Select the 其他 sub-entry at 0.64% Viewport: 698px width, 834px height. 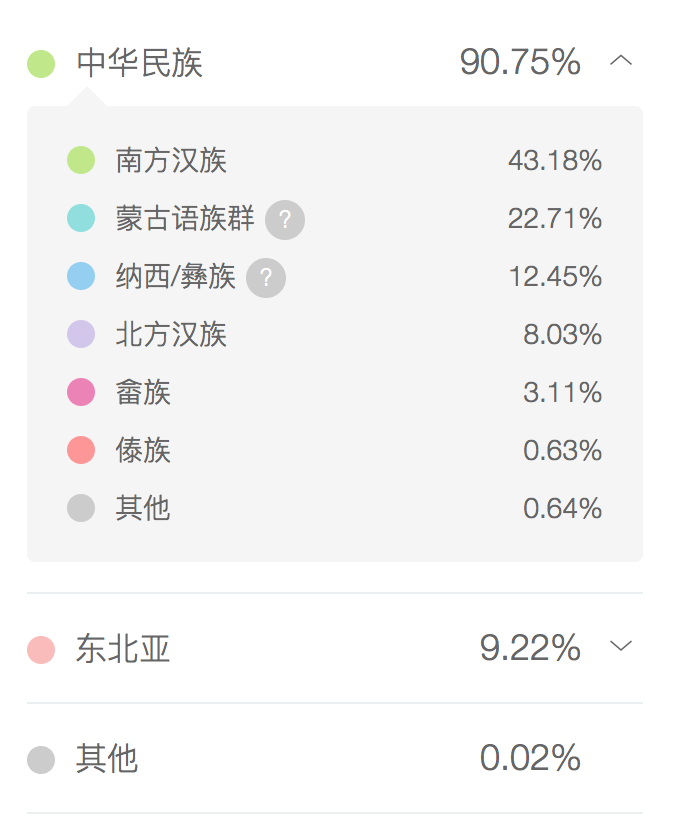pyautogui.click(x=335, y=508)
